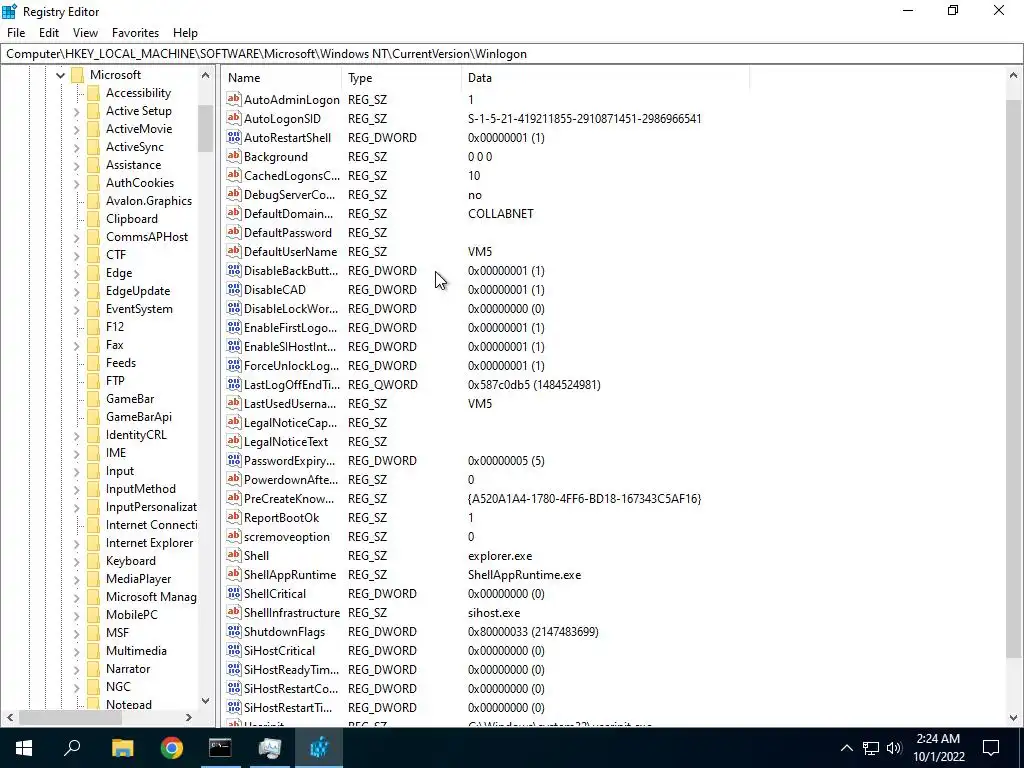Click the LastLogOffEndTime QWORD icon
The width and height of the screenshot is (1024, 768).
click(233, 384)
